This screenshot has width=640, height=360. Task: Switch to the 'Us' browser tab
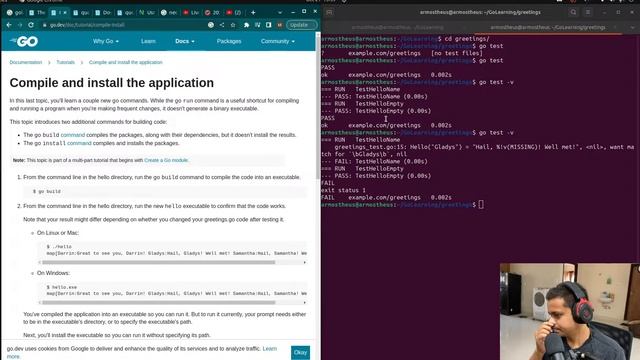[x=147, y=13]
